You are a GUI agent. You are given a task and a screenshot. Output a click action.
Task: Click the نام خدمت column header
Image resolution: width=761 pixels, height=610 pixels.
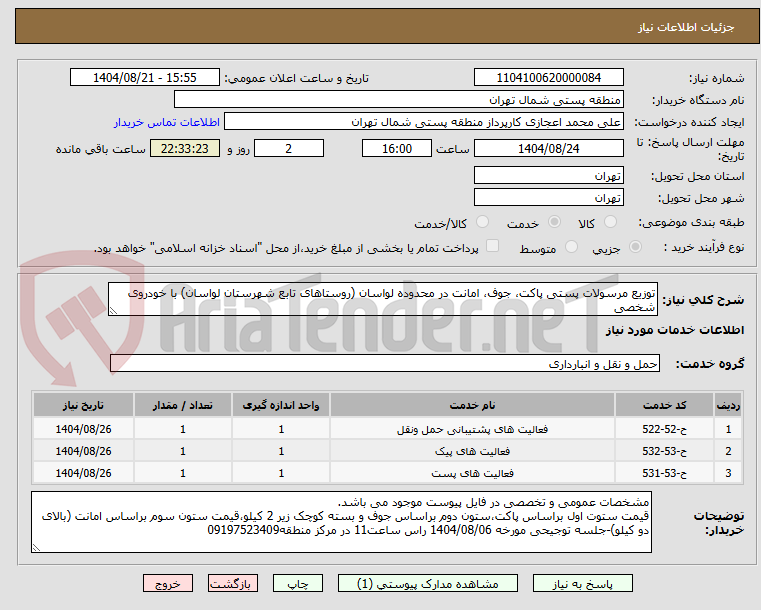point(472,405)
